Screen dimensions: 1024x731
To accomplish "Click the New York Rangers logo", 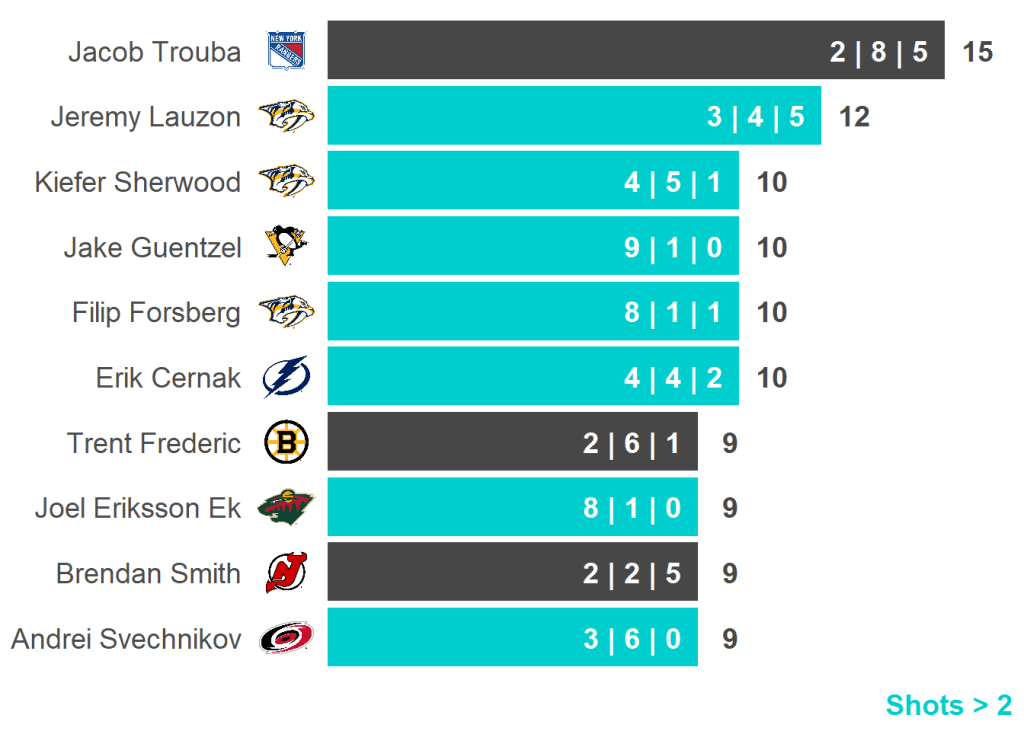I will click(286, 51).
